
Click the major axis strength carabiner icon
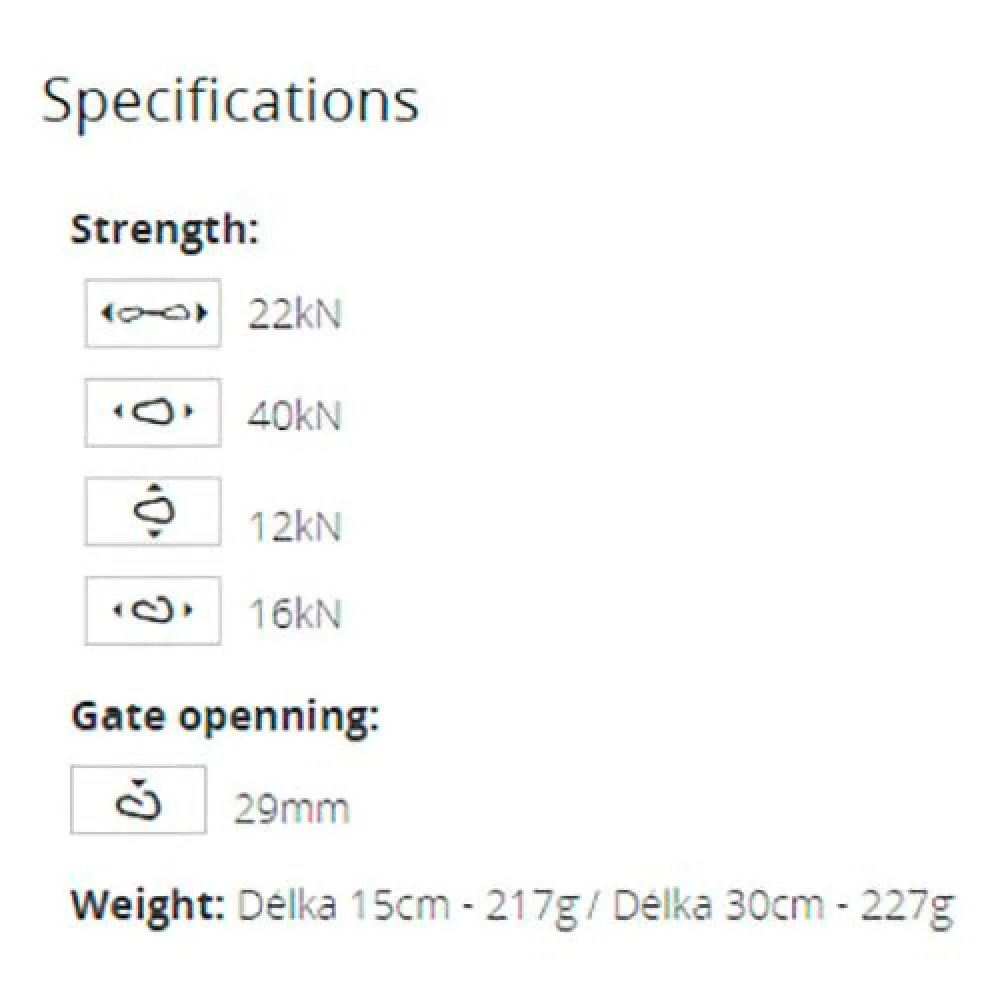coord(153,412)
